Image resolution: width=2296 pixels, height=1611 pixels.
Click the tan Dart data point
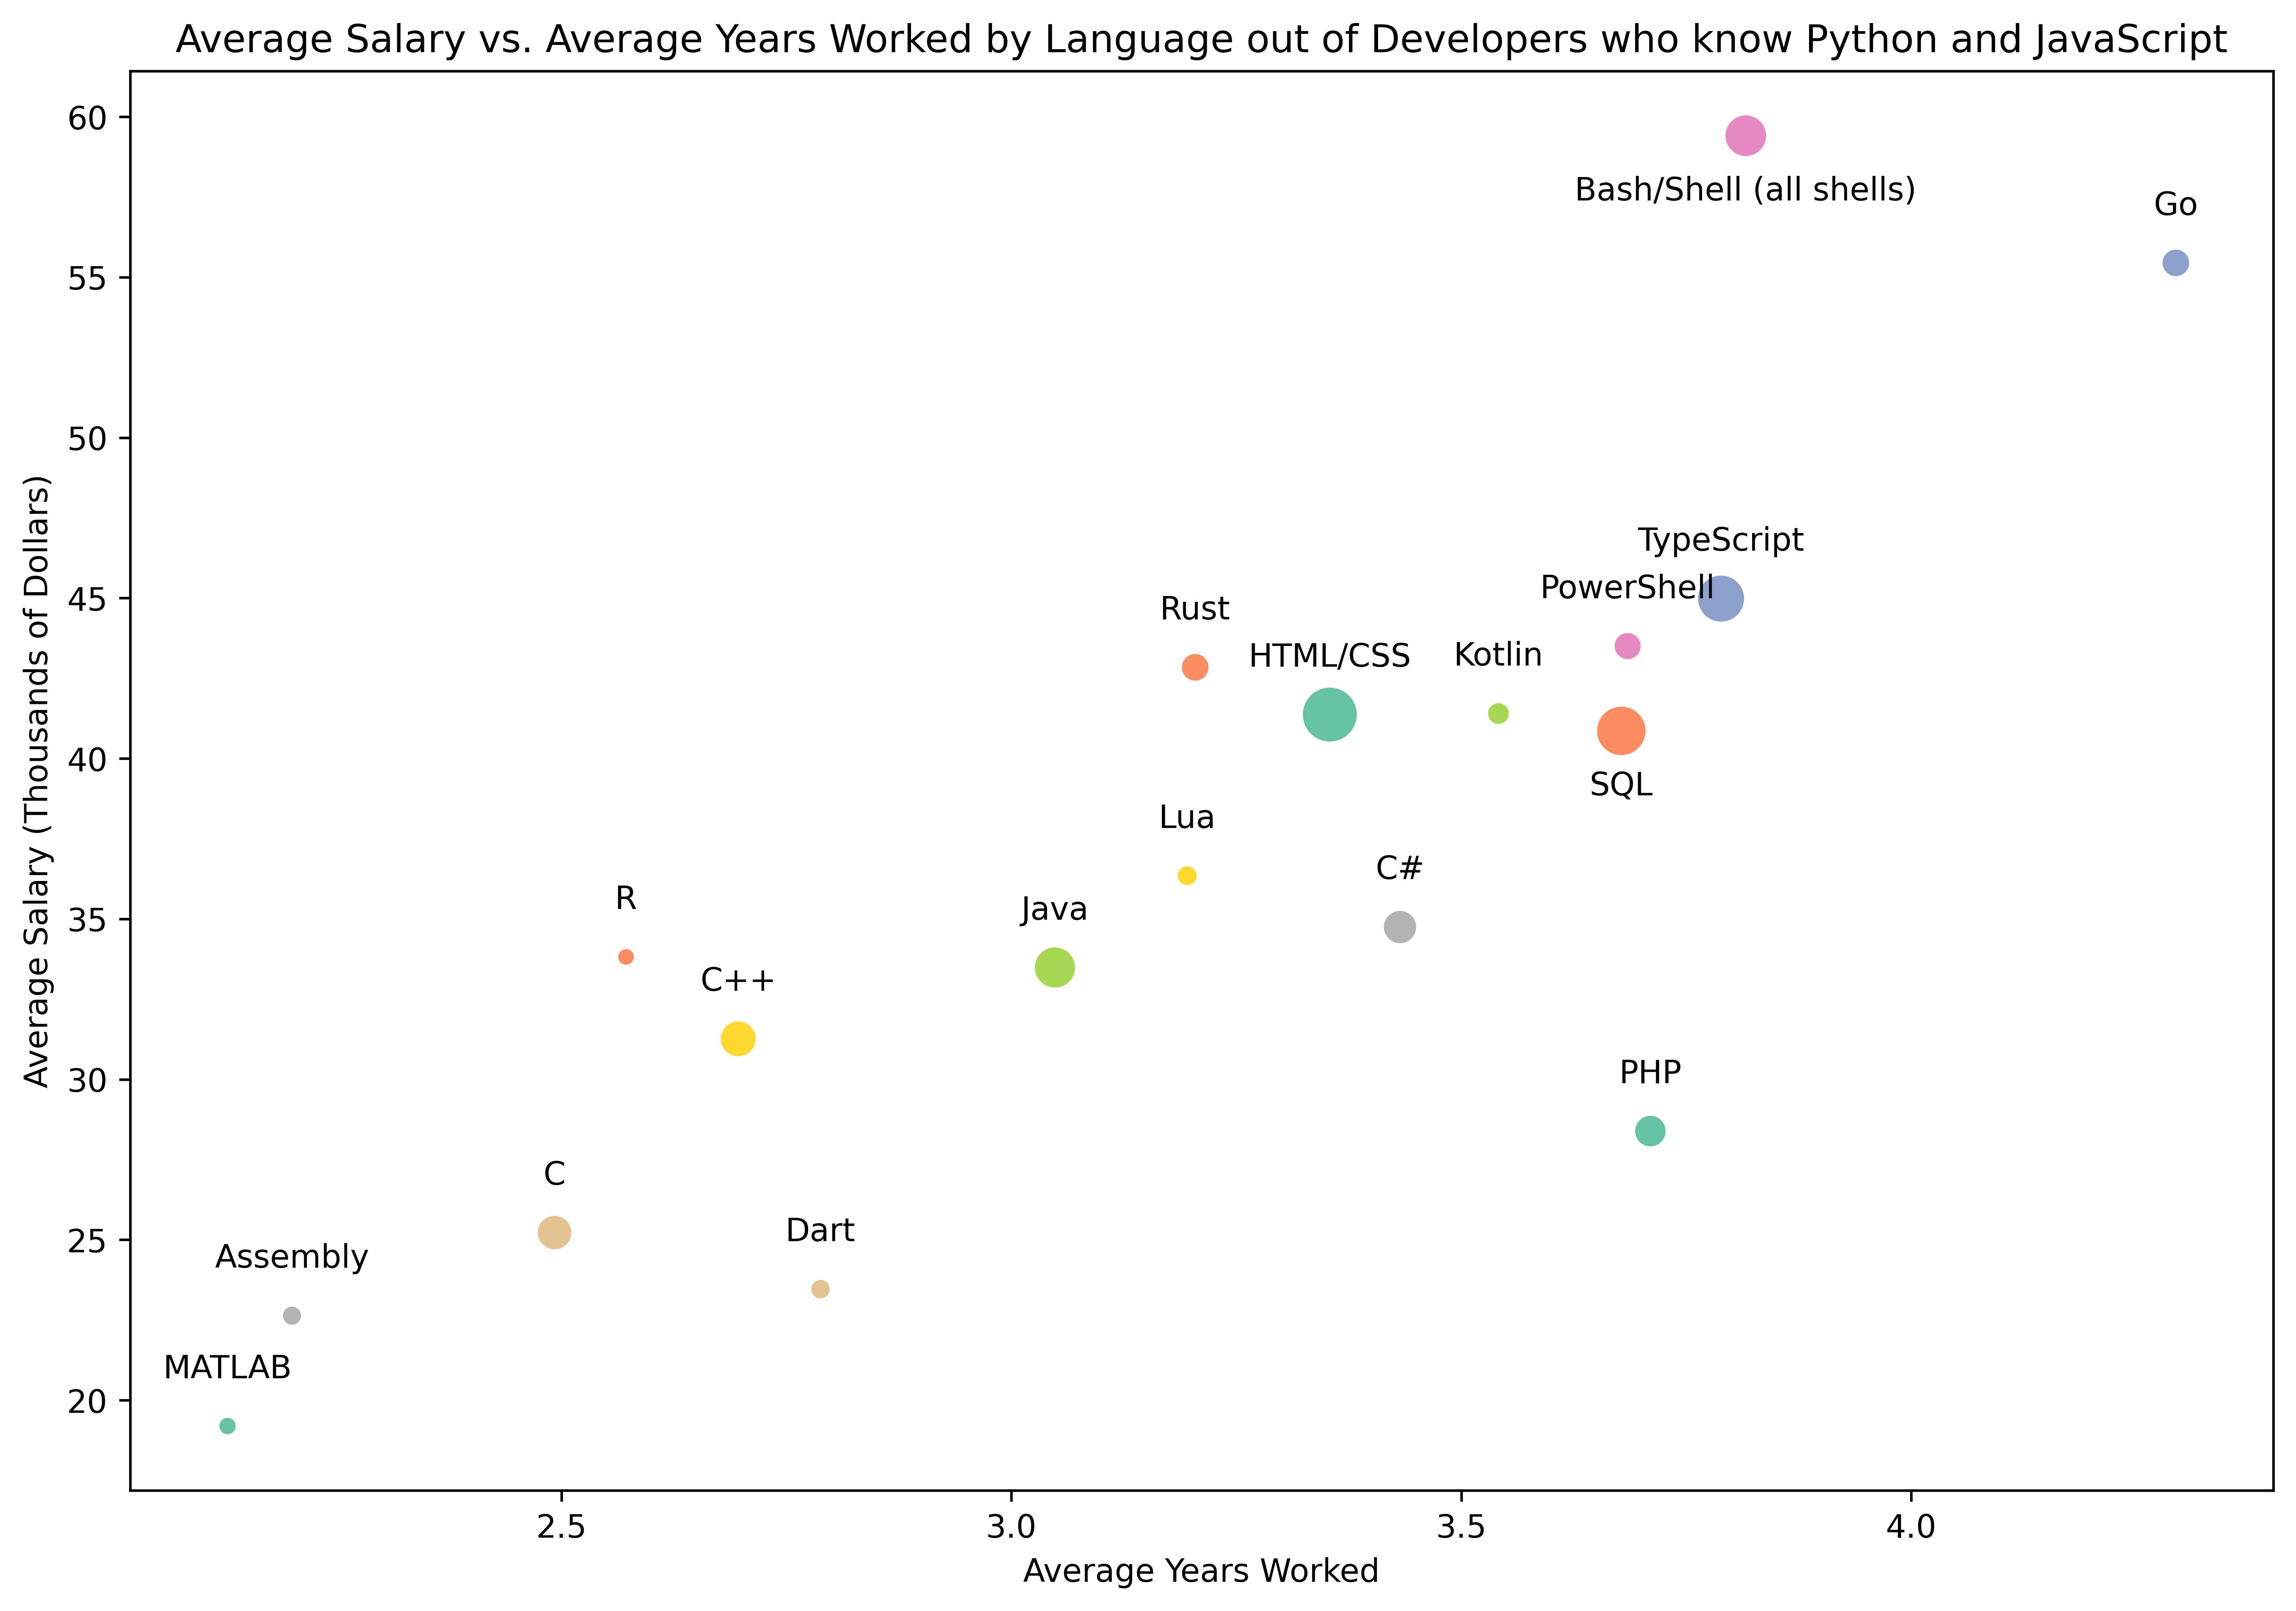[x=820, y=1289]
